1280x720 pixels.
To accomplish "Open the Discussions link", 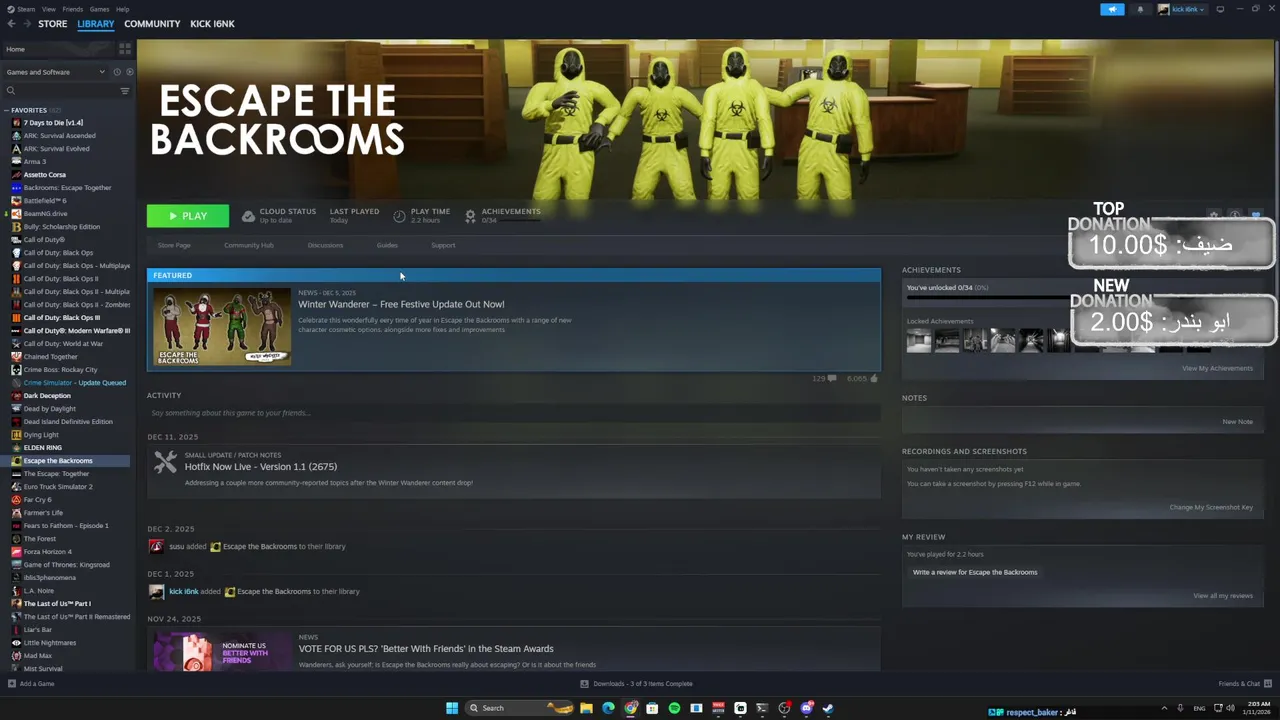I will point(325,245).
